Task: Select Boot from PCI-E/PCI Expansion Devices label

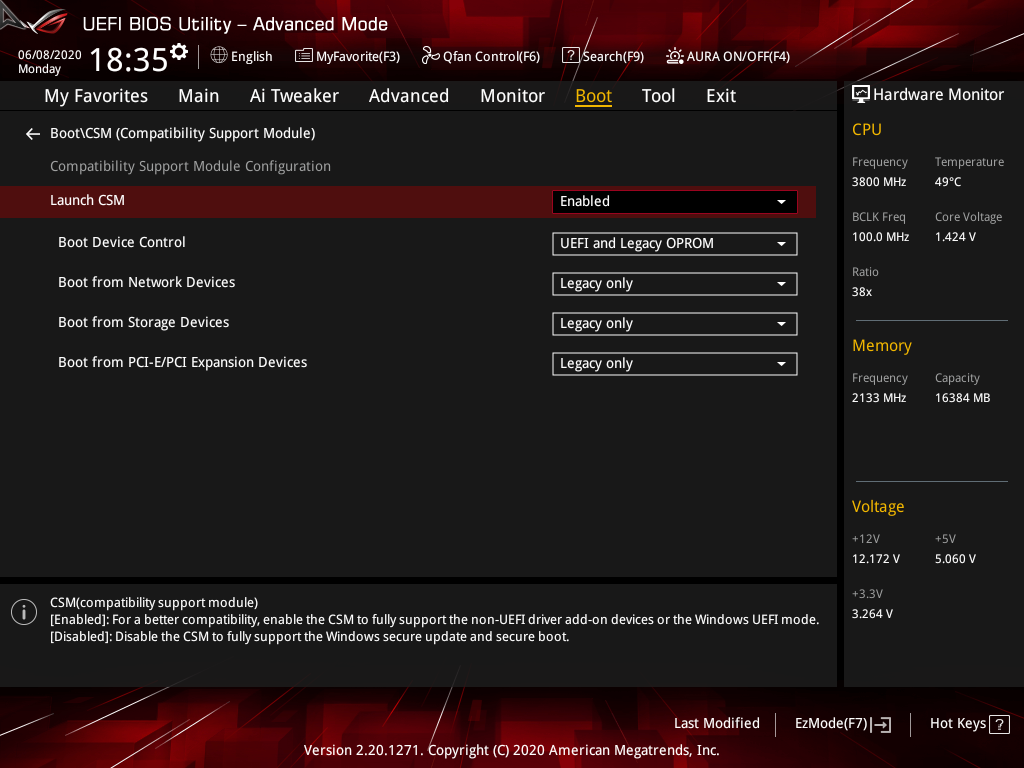Action: pyautogui.click(x=182, y=362)
